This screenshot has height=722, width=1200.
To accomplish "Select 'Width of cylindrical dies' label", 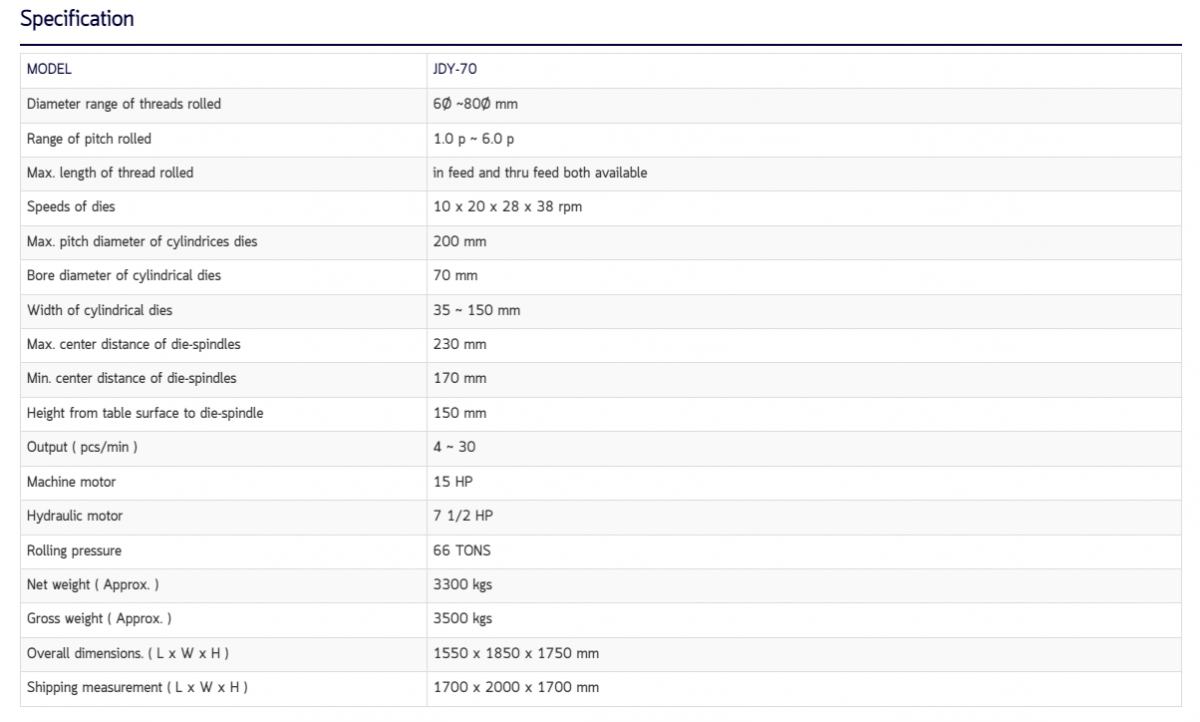I will pyautogui.click(x=99, y=310).
